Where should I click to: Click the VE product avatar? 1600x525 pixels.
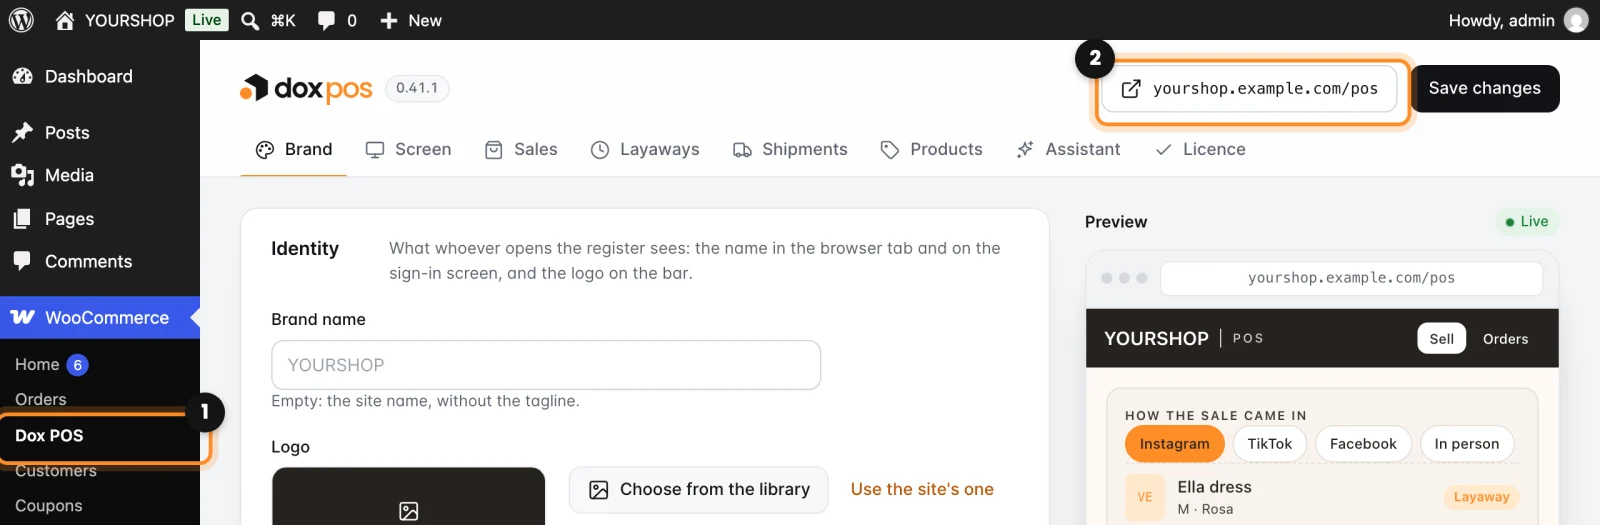click(x=1145, y=497)
